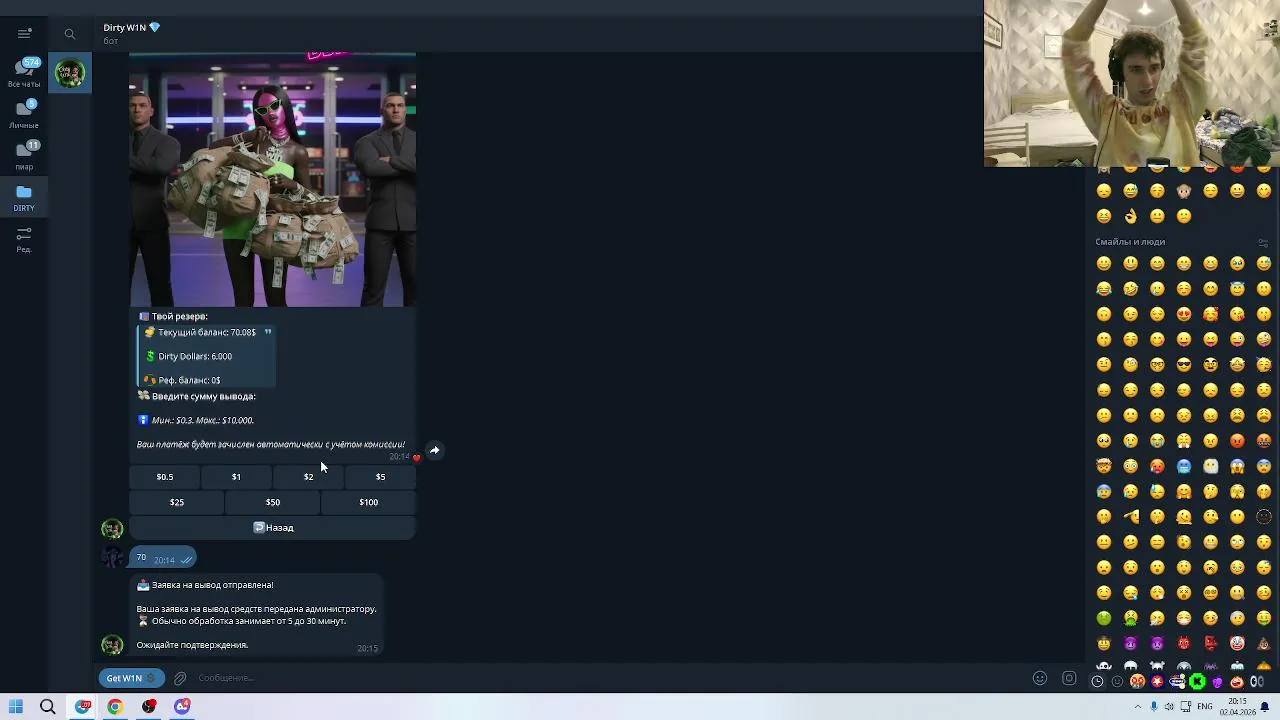The height and width of the screenshot is (720, 1280).
Task: Open the 'Ред.' edit folders option
Action: coord(24,239)
